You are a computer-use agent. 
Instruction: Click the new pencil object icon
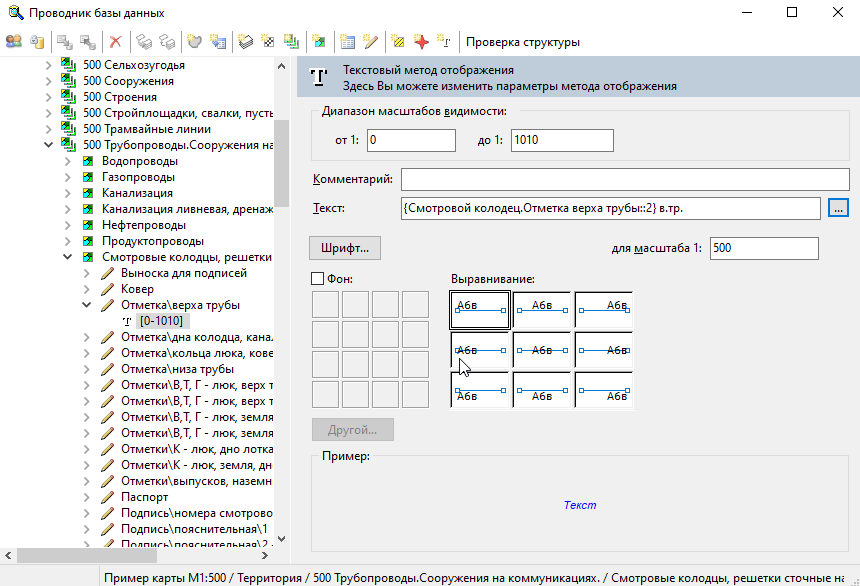click(370, 42)
